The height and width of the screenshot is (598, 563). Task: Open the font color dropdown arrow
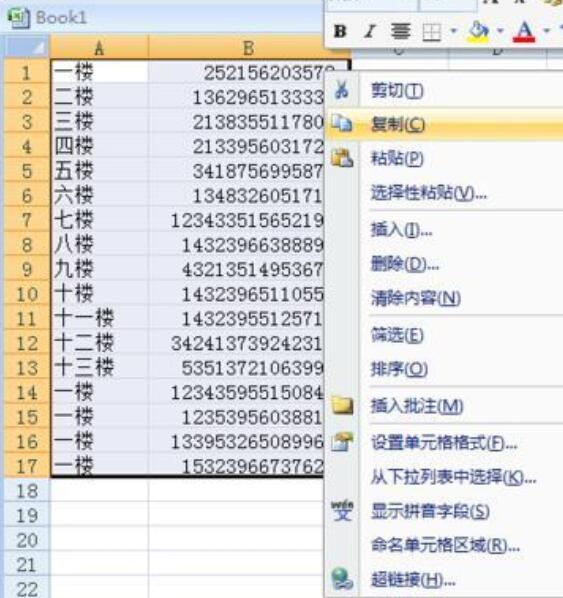click(x=547, y=31)
